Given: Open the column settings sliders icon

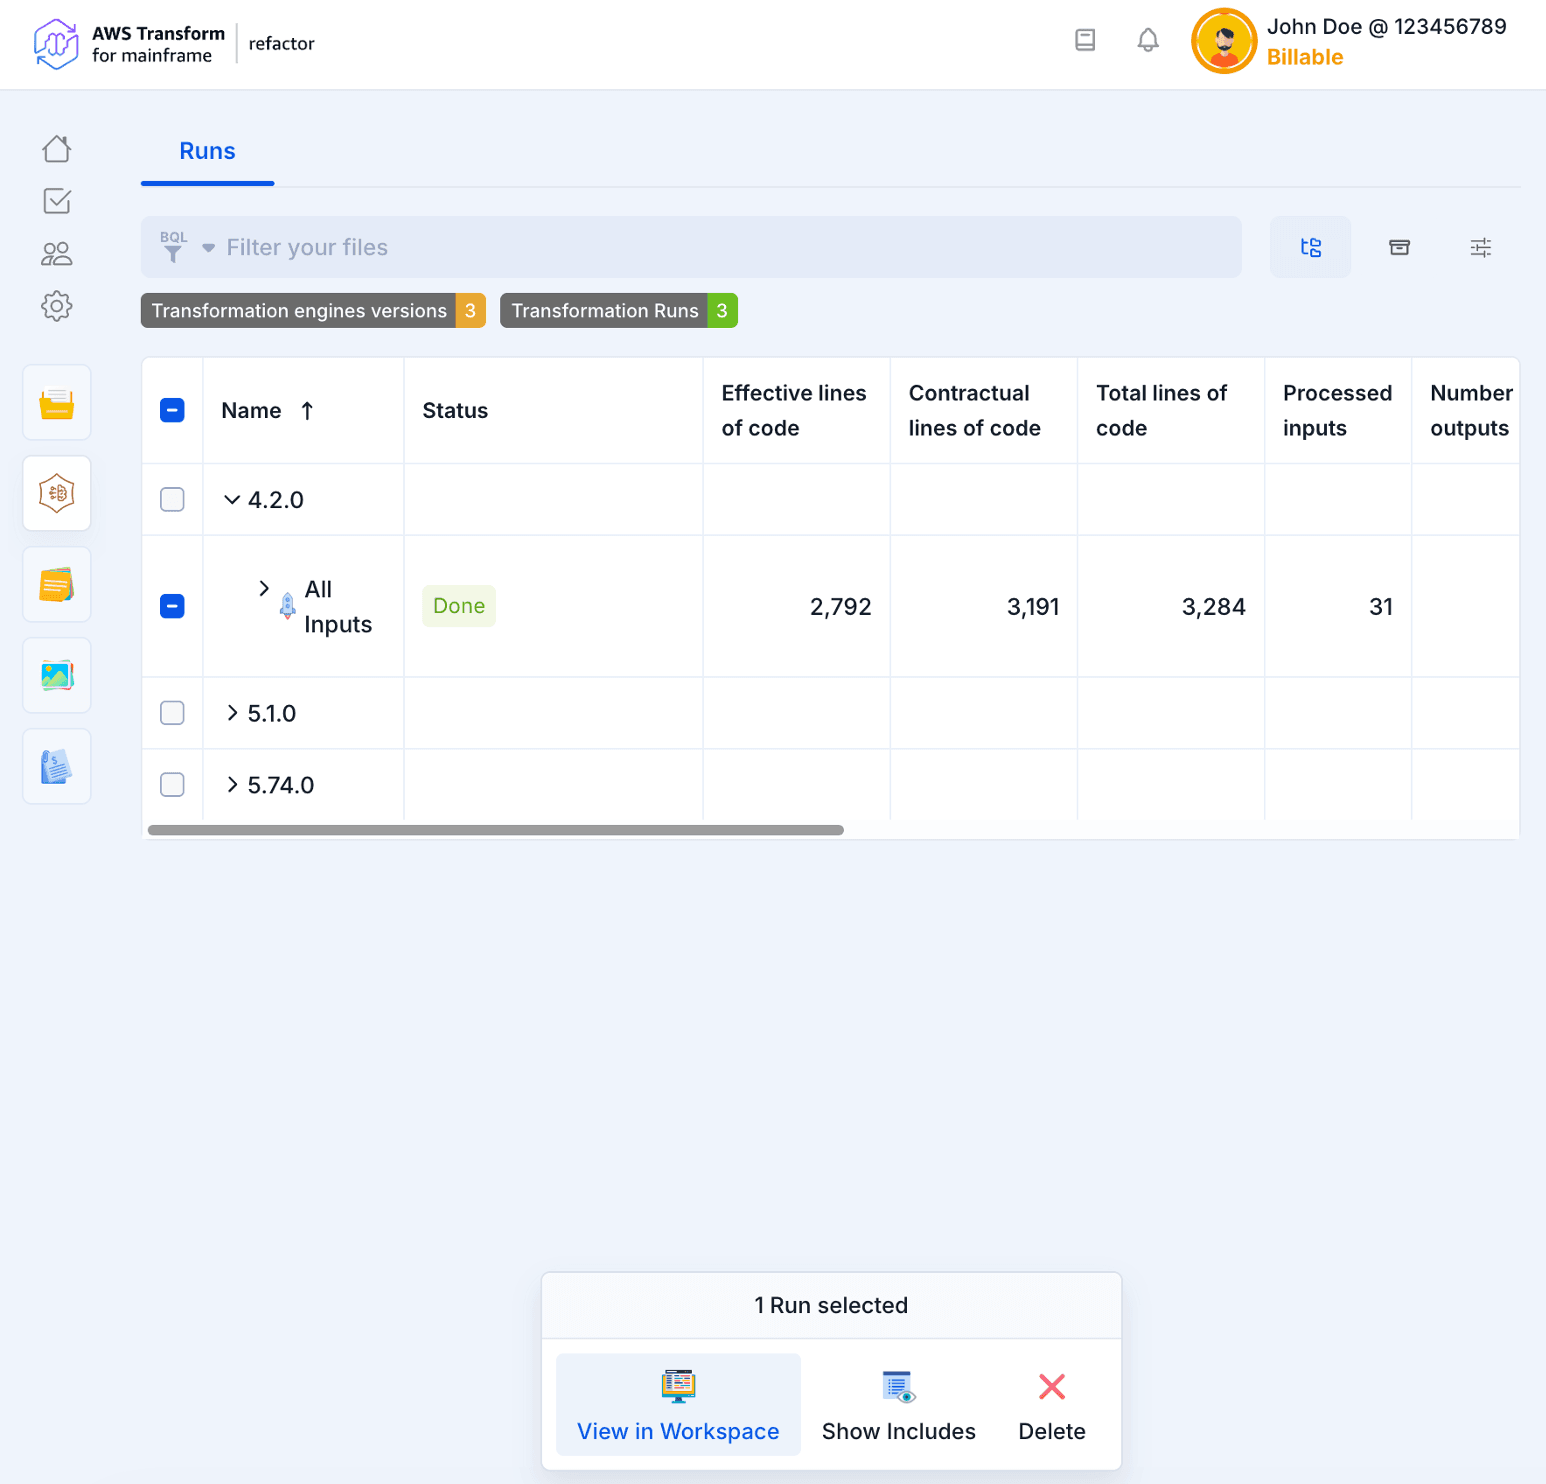Looking at the screenshot, I should click(x=1481, y=247).
